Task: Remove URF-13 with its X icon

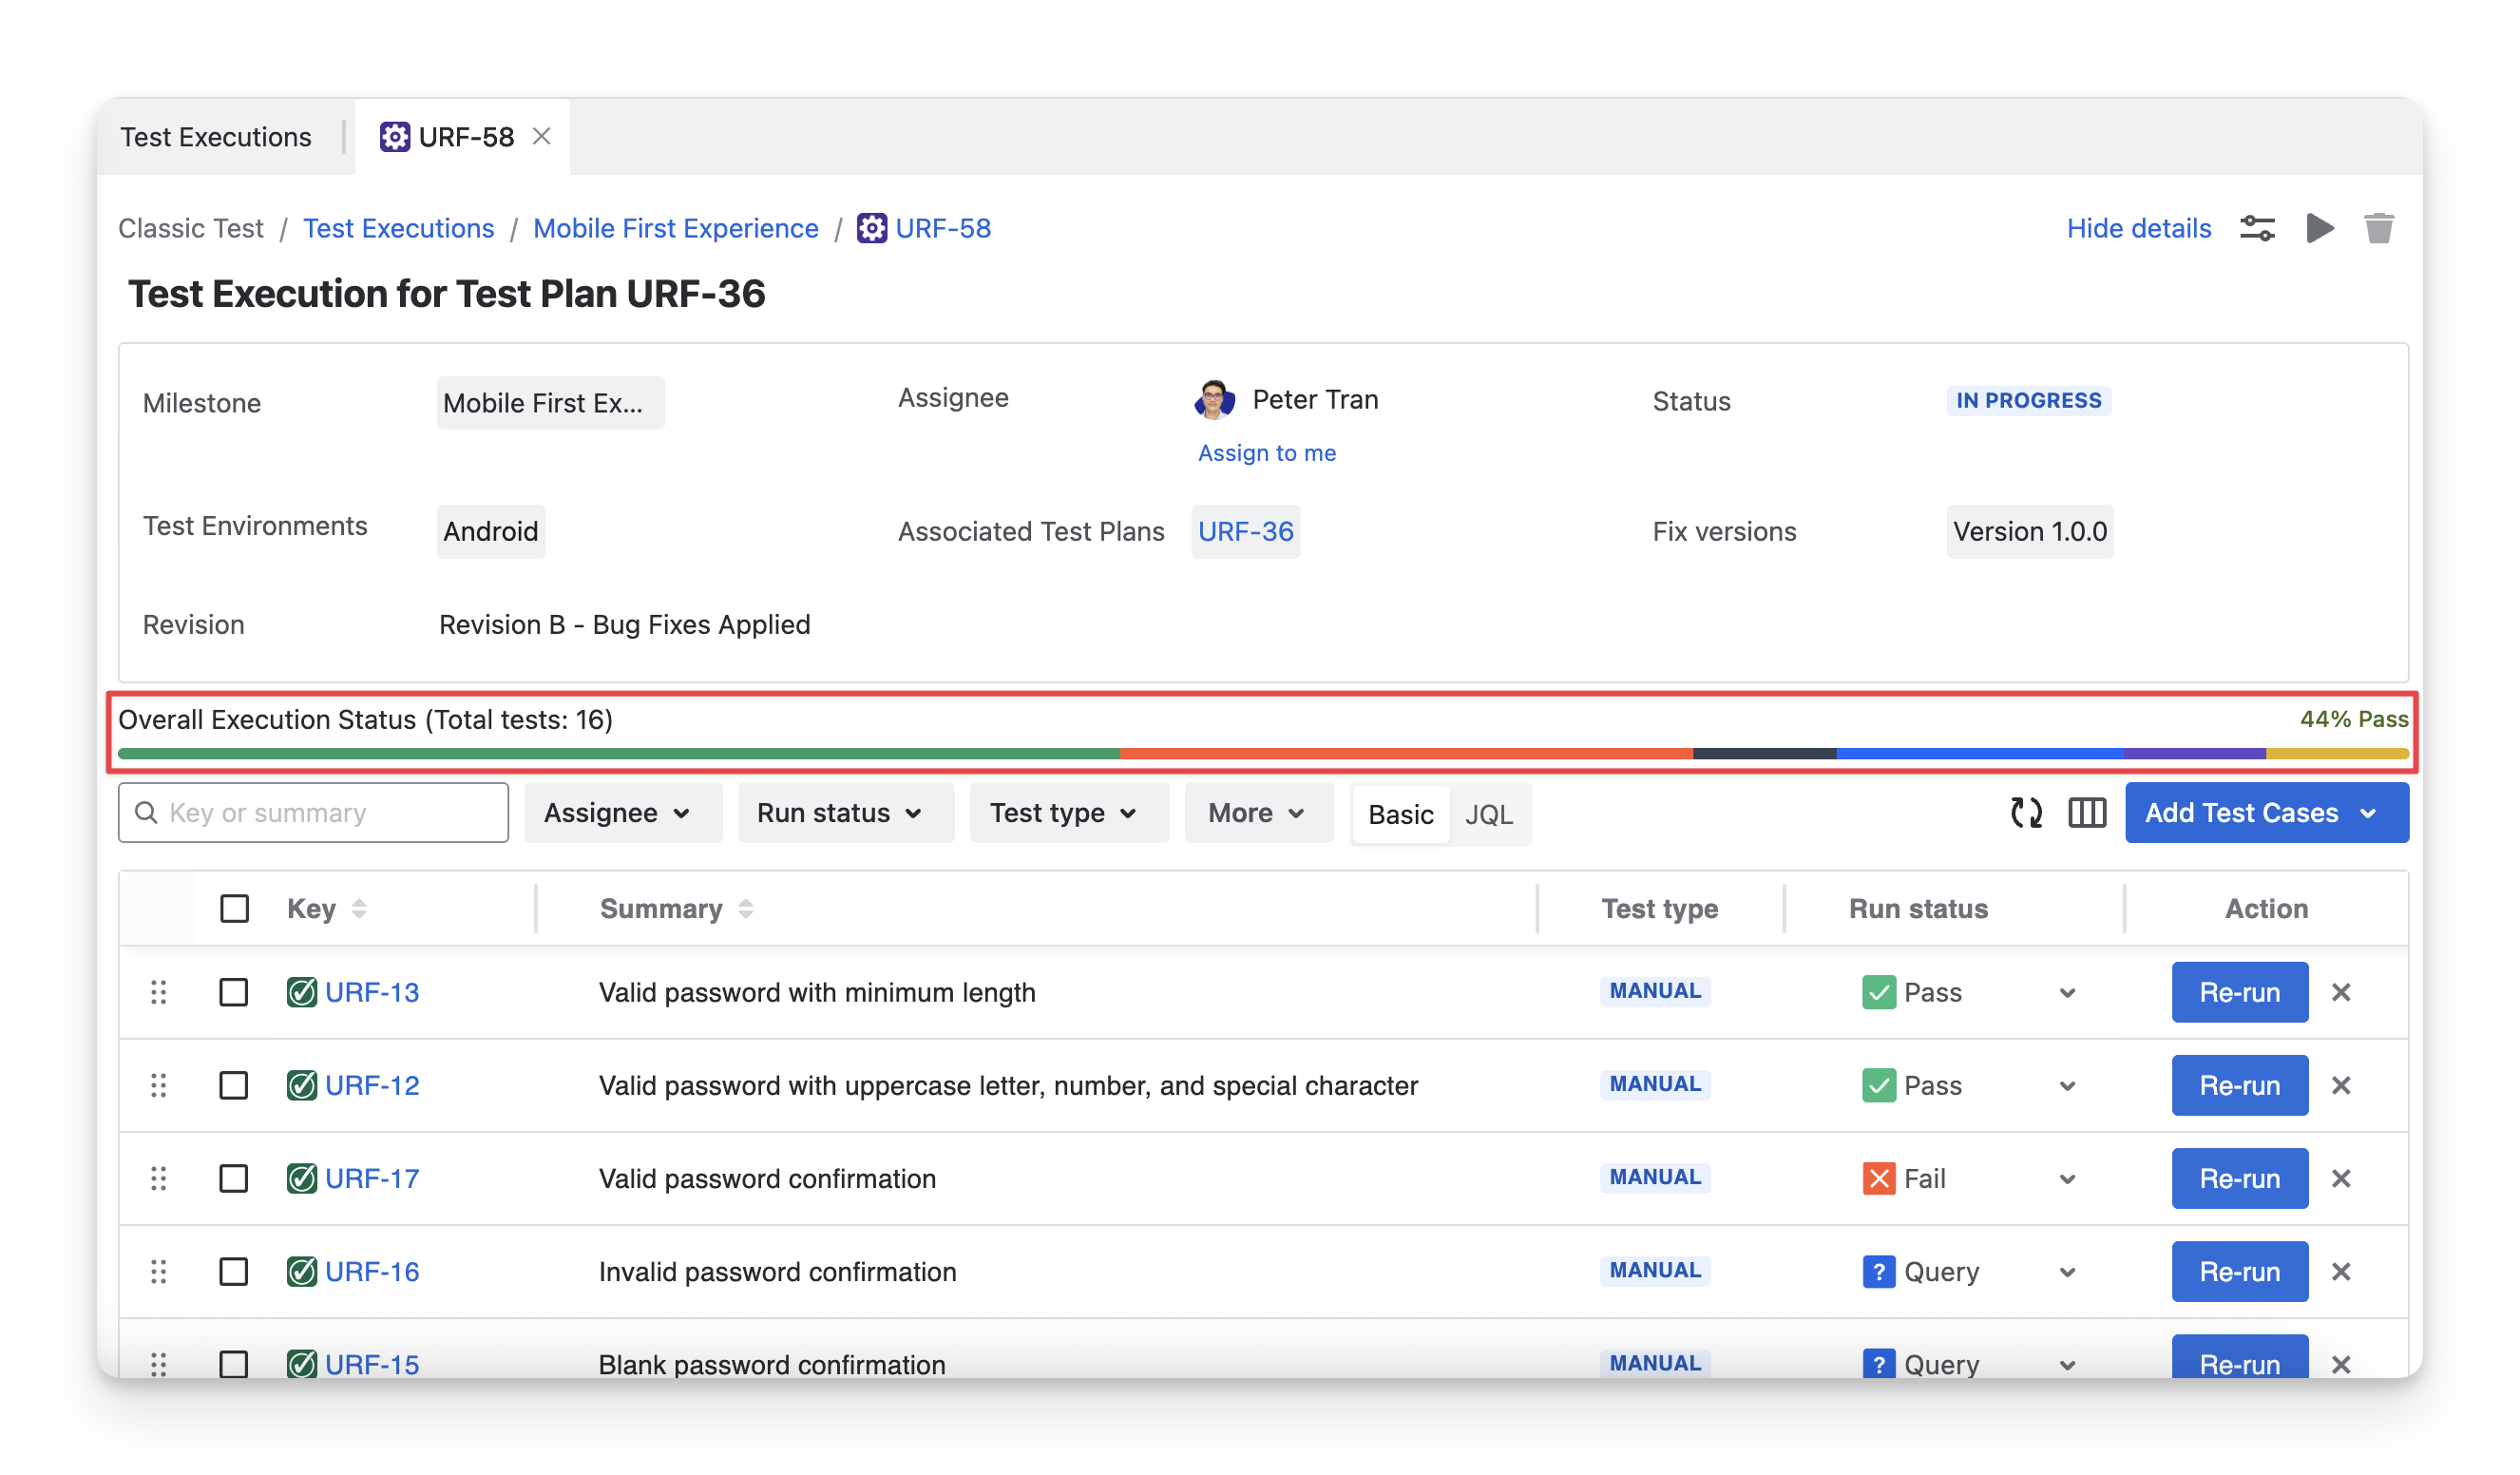Action: pos(2340,992)
